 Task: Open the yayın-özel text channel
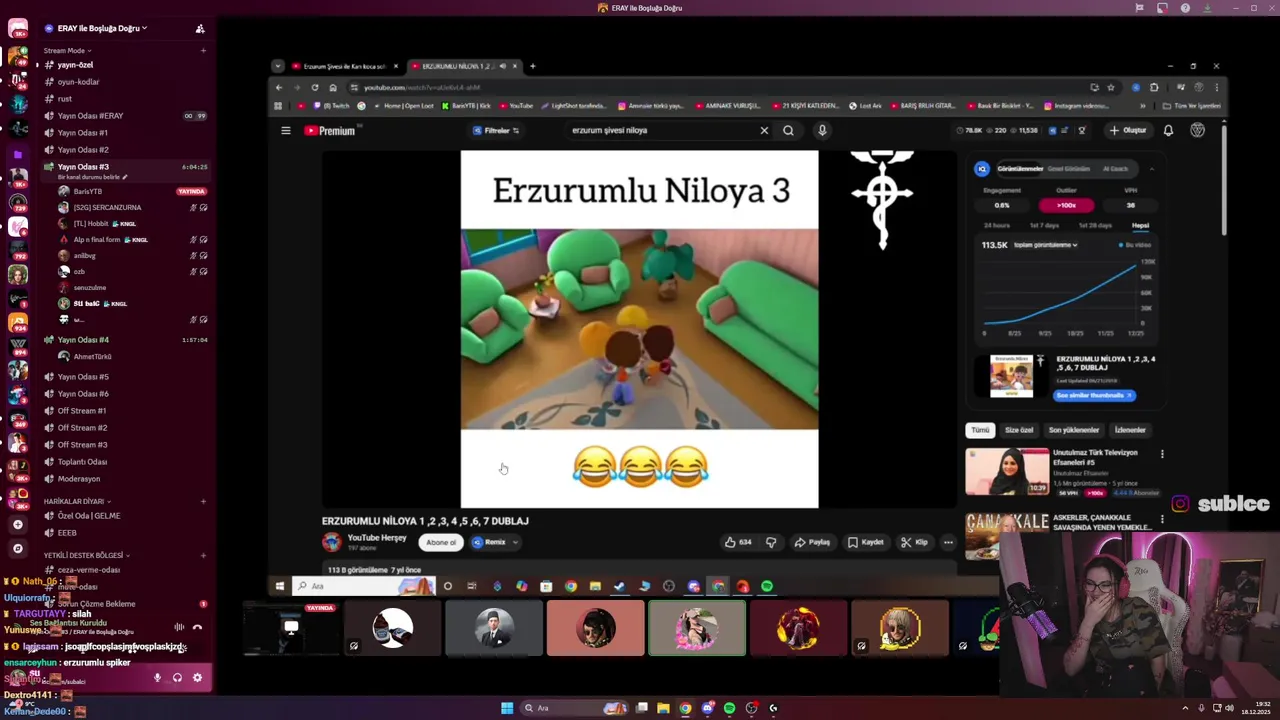75,65
